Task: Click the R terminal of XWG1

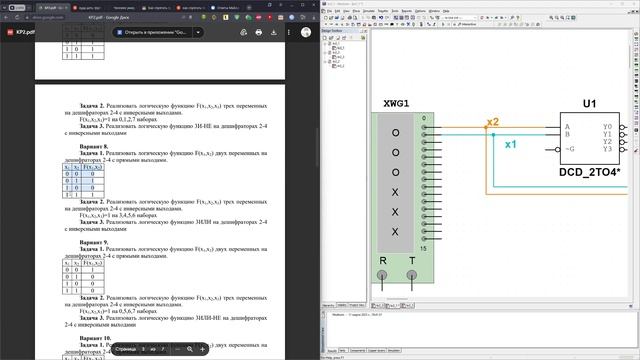Action: (382, 275)
